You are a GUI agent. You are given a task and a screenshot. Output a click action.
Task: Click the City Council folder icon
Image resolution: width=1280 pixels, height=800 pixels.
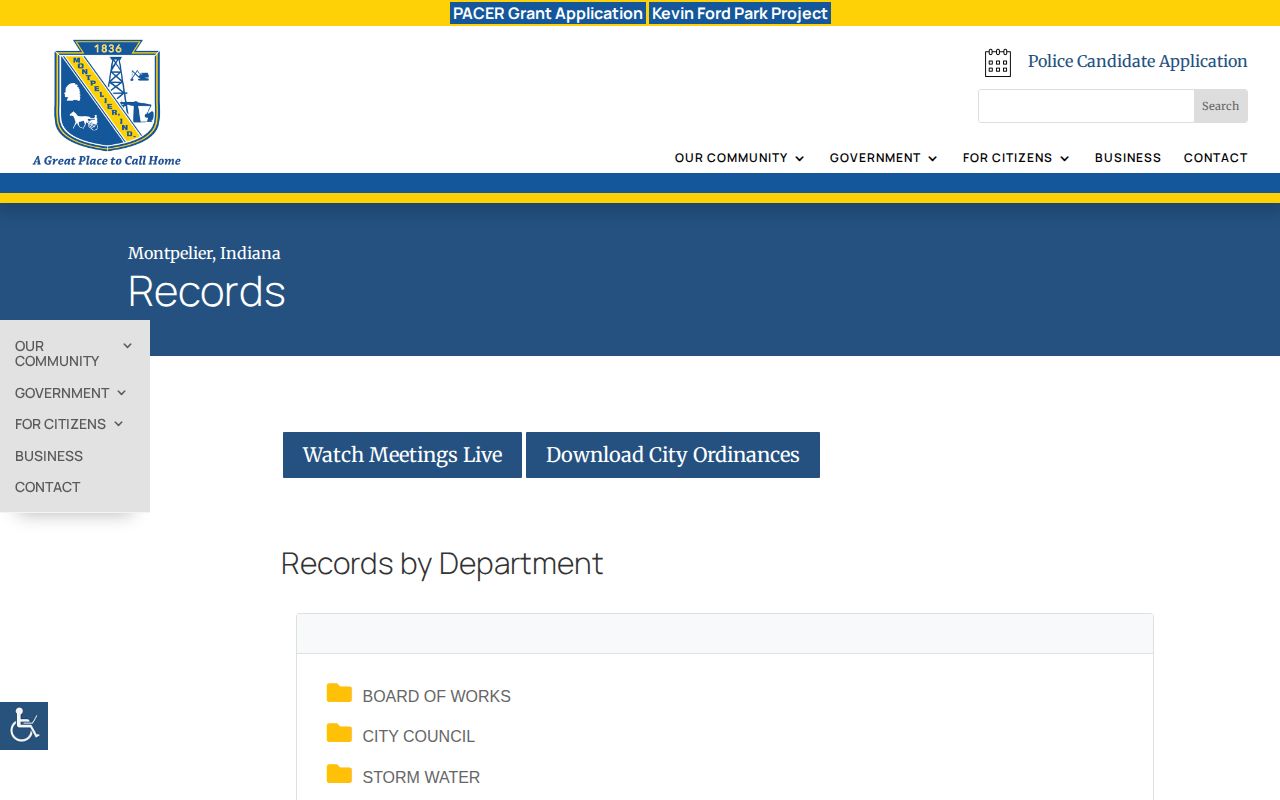click(339, 733)
